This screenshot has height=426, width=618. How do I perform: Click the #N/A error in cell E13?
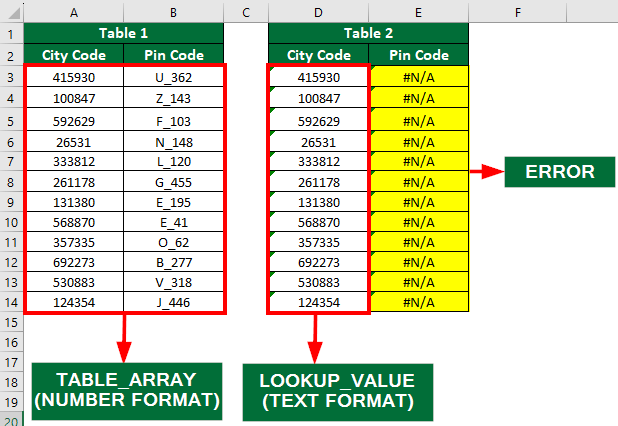419,282
